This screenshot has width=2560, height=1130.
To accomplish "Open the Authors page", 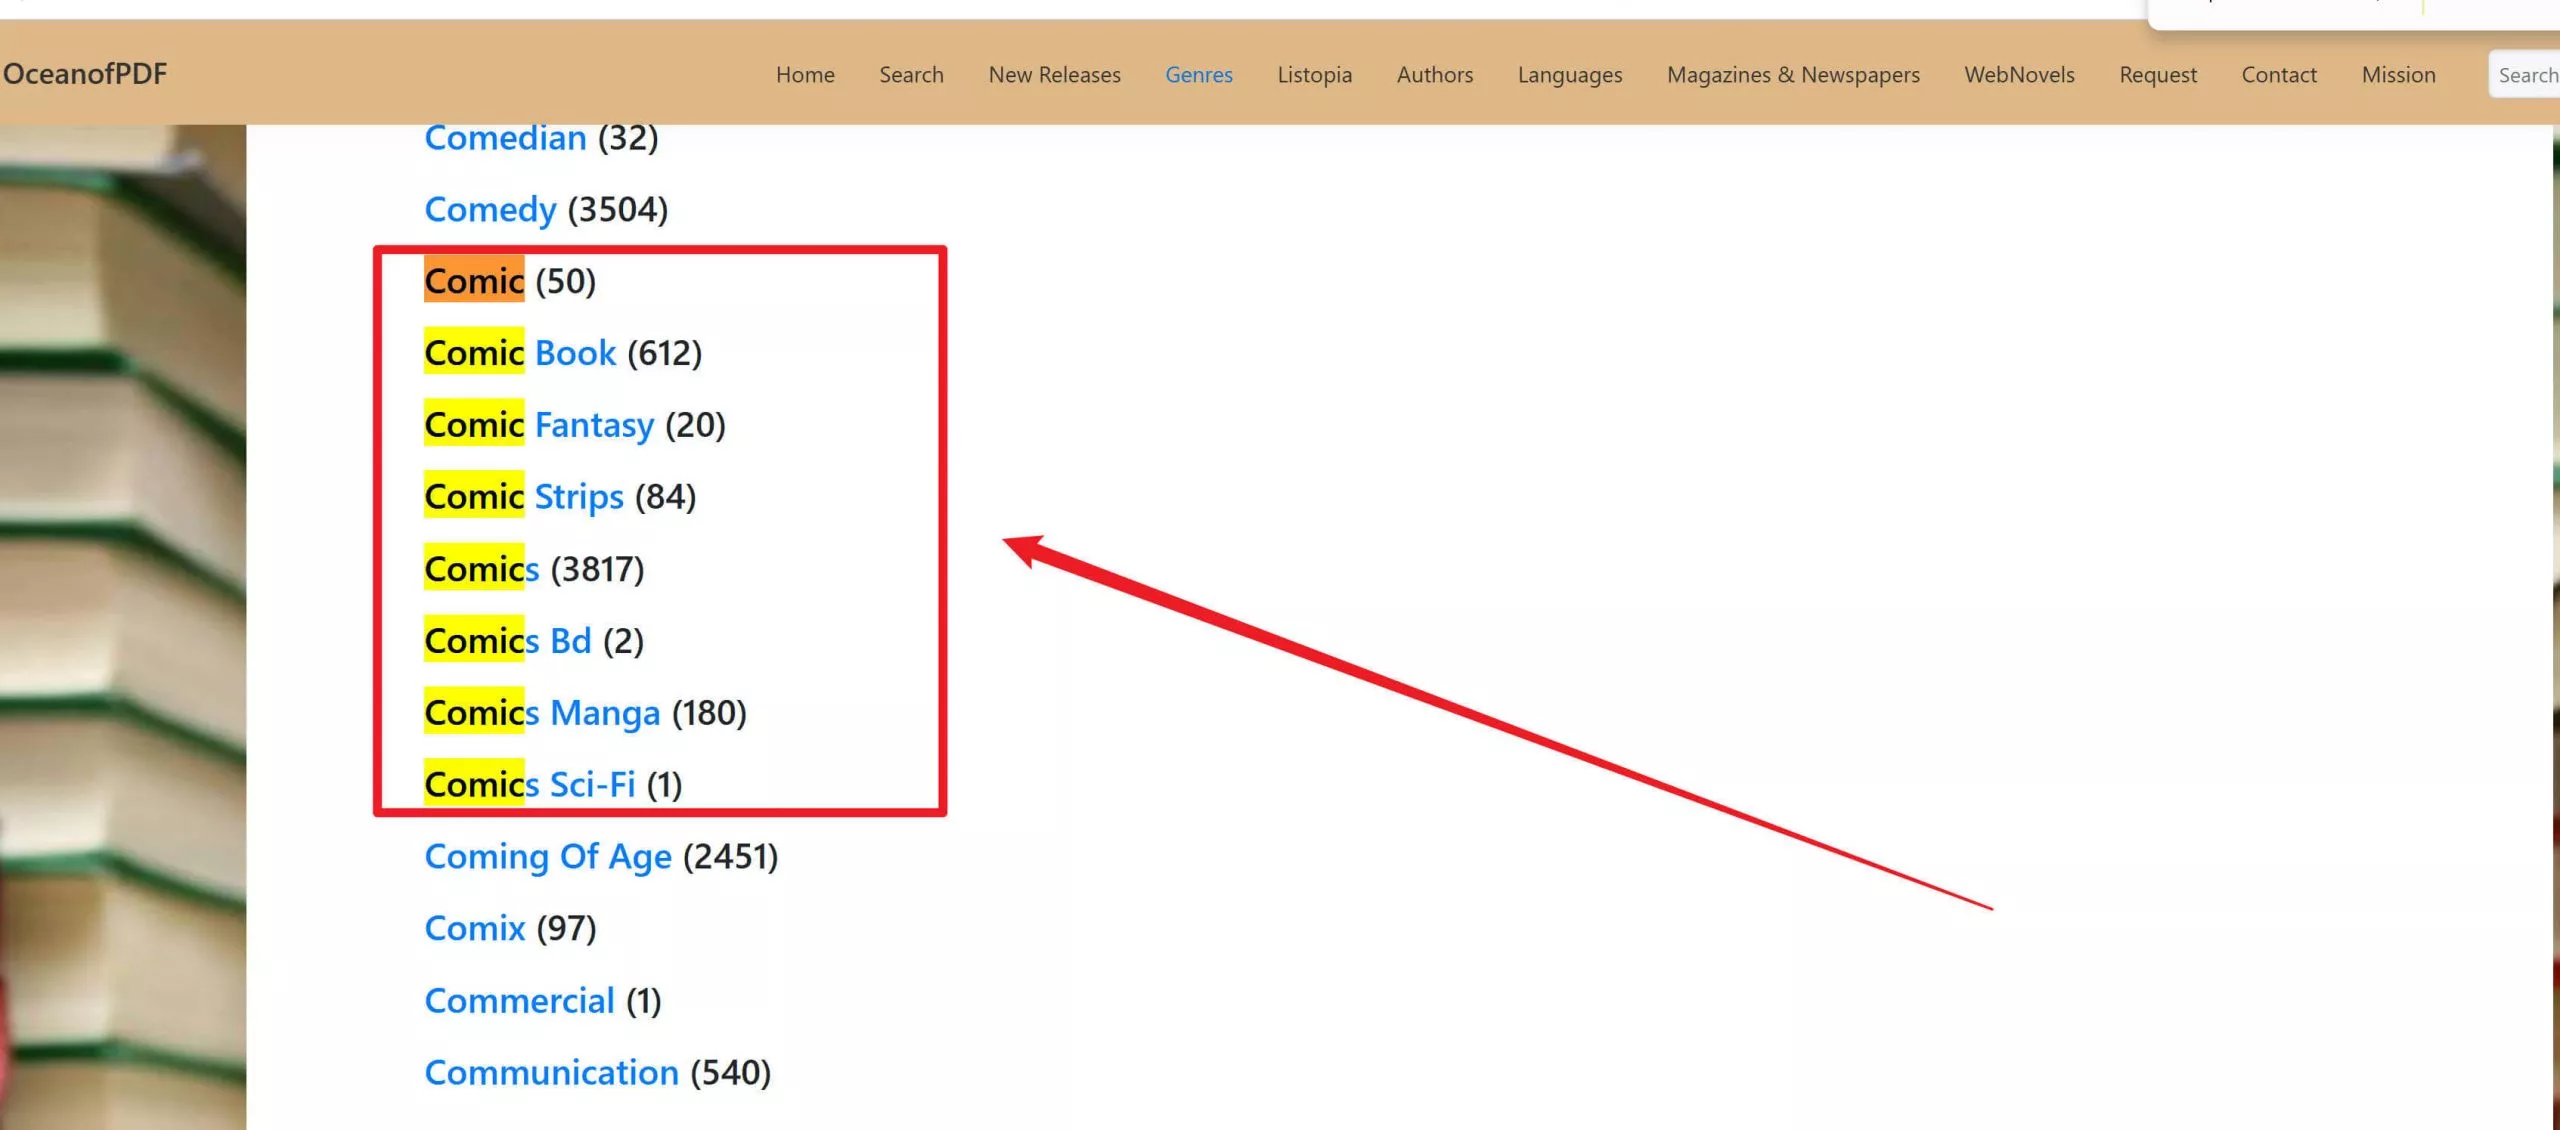I will point(1434,75).
